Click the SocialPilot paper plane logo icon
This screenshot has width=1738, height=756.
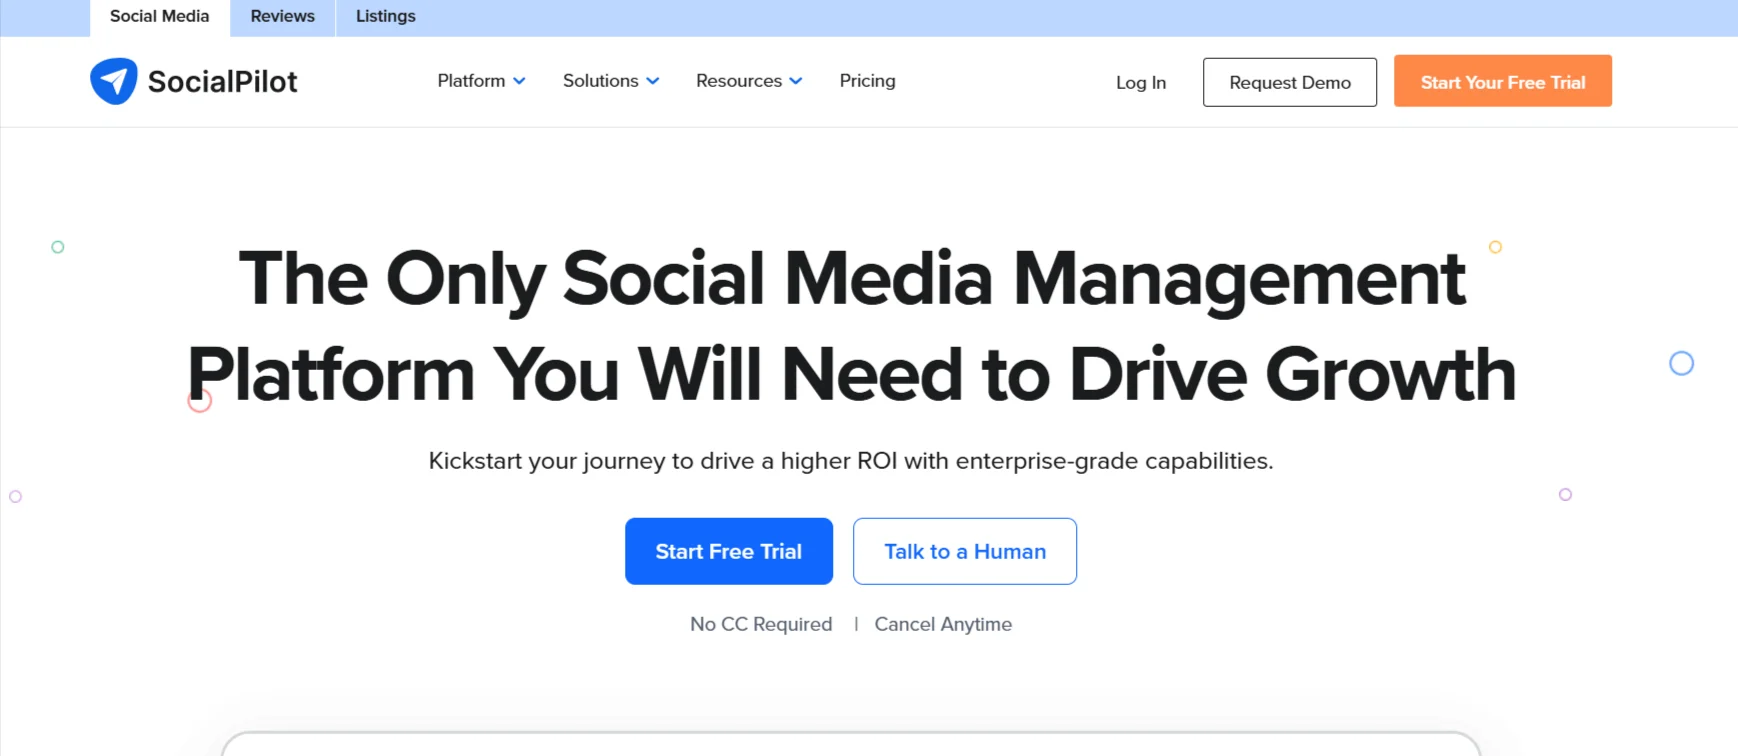tap(113, 80)
